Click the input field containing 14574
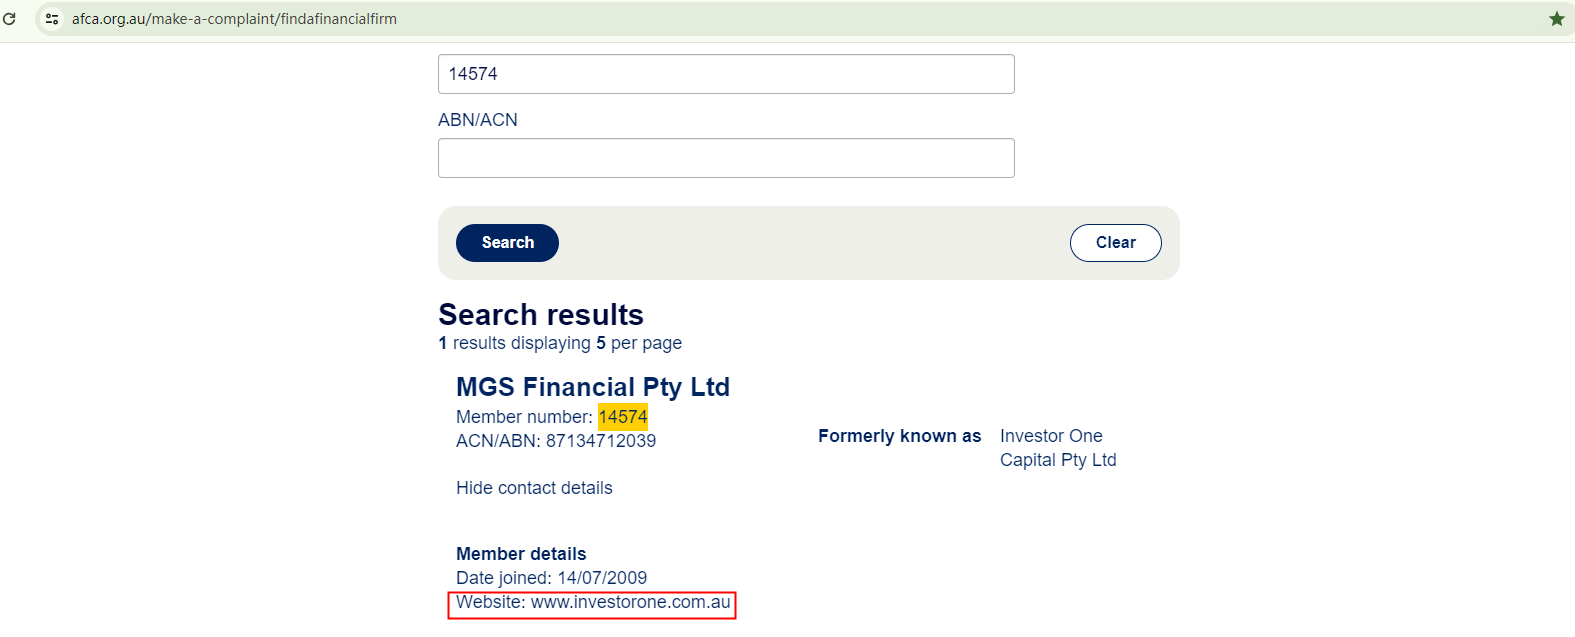1575x637 pixels. (x=726, y=74)
